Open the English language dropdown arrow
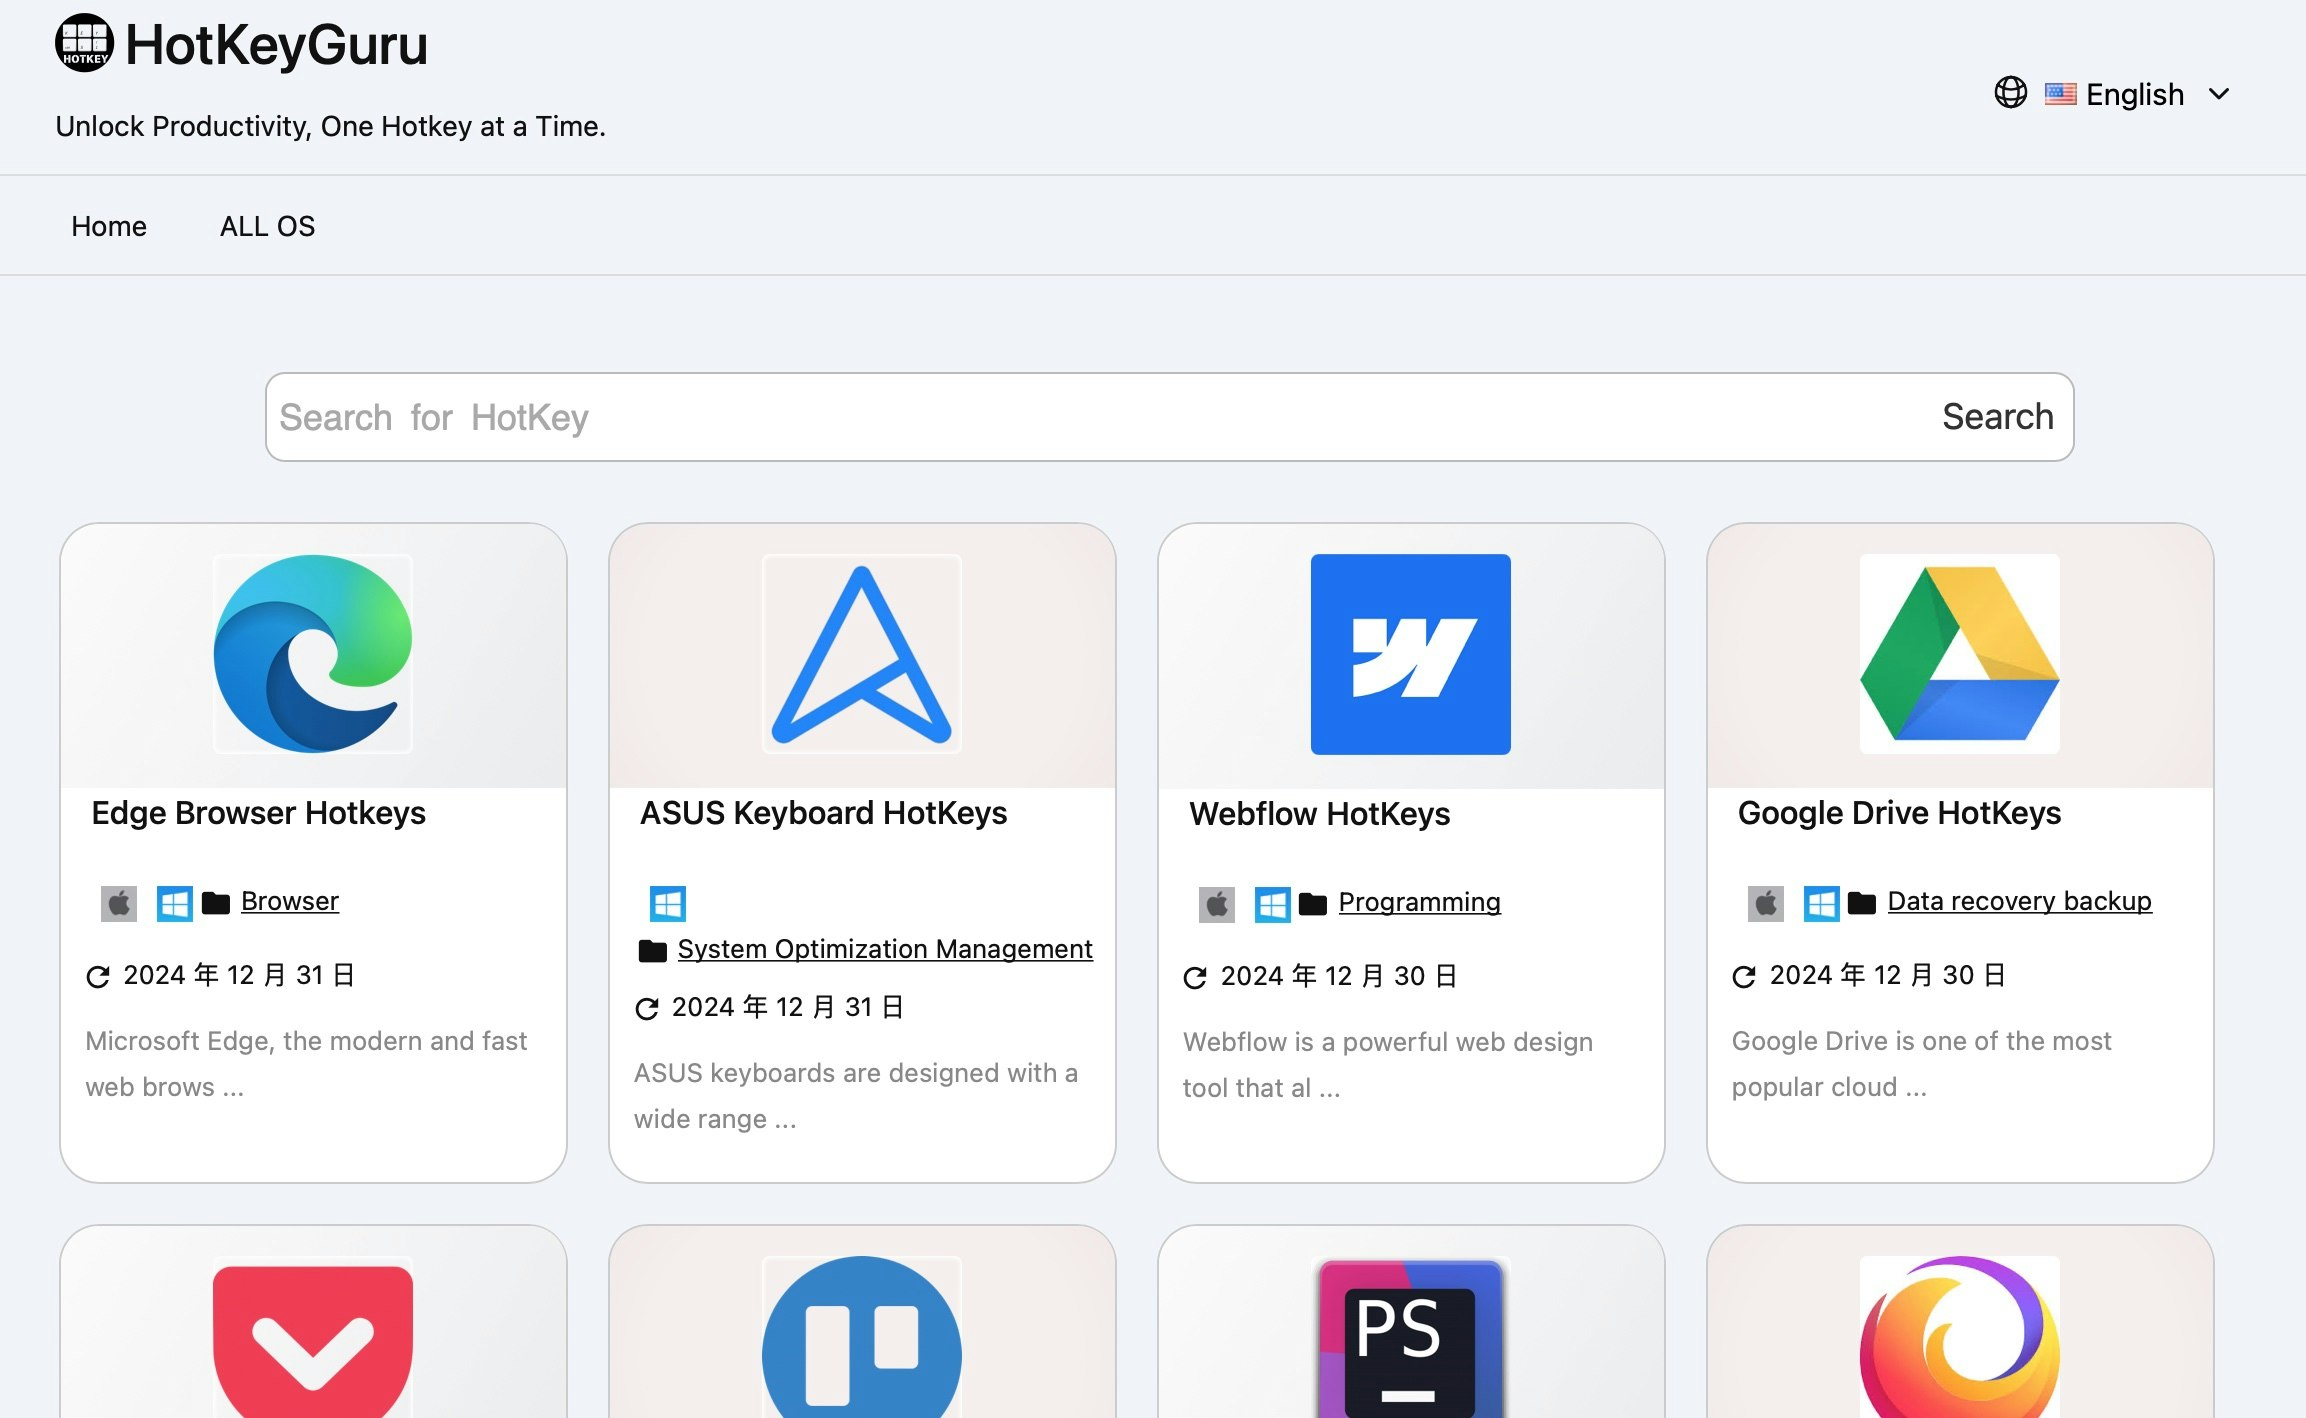 (2219, 94)
